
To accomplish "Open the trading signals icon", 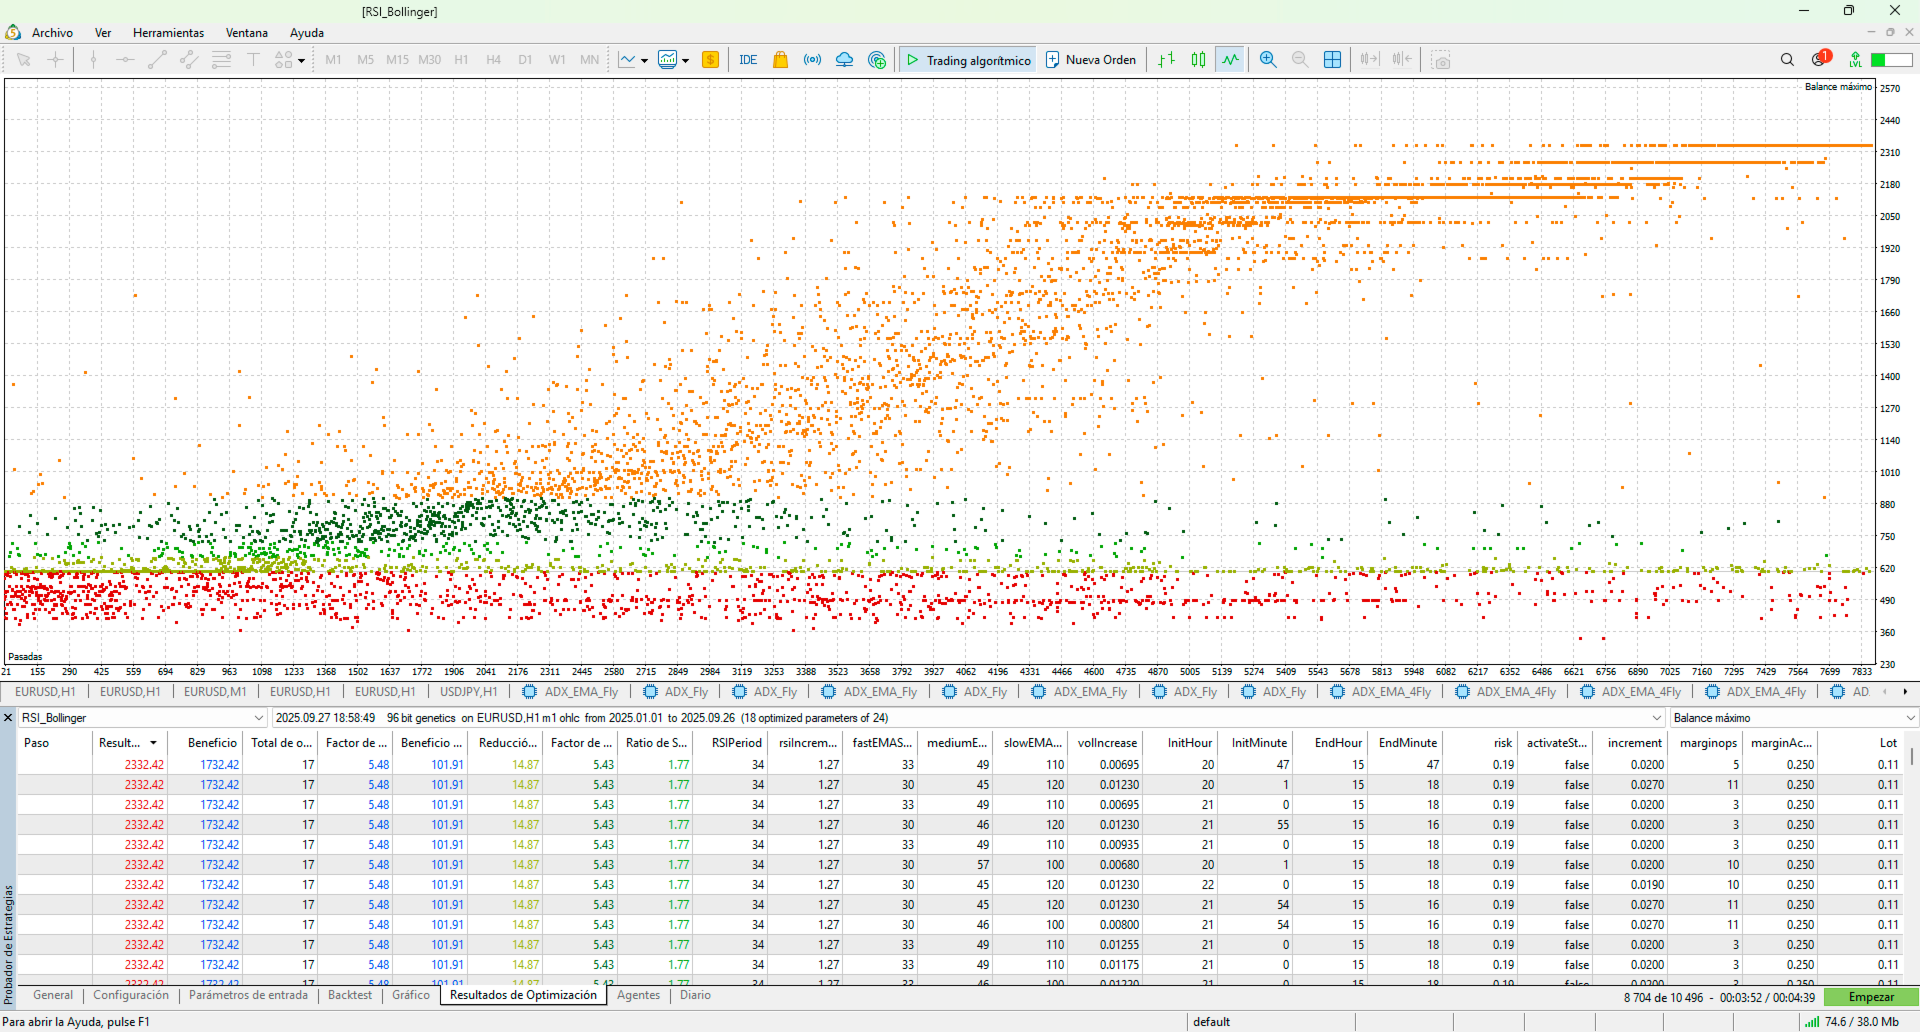I will [x=812, y=60].
